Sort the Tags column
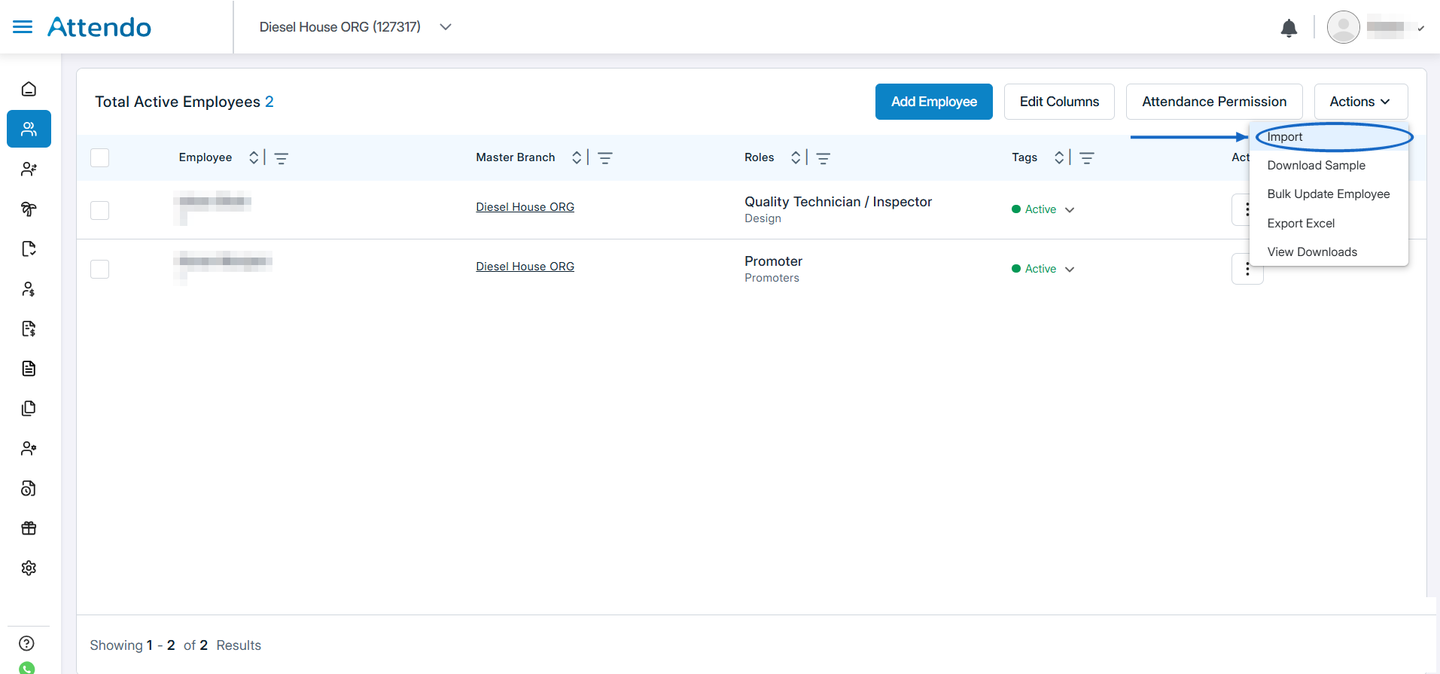The image size is (1440, 674). click(x=1060, y=158)
